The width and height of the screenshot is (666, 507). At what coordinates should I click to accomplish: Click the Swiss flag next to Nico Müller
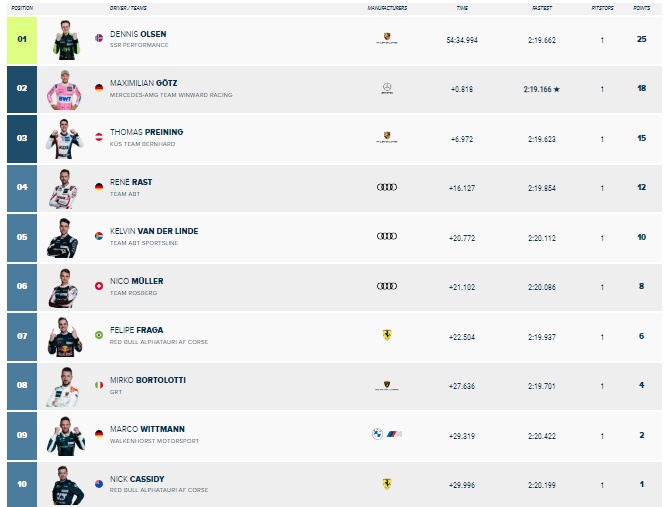coord(99,286)
